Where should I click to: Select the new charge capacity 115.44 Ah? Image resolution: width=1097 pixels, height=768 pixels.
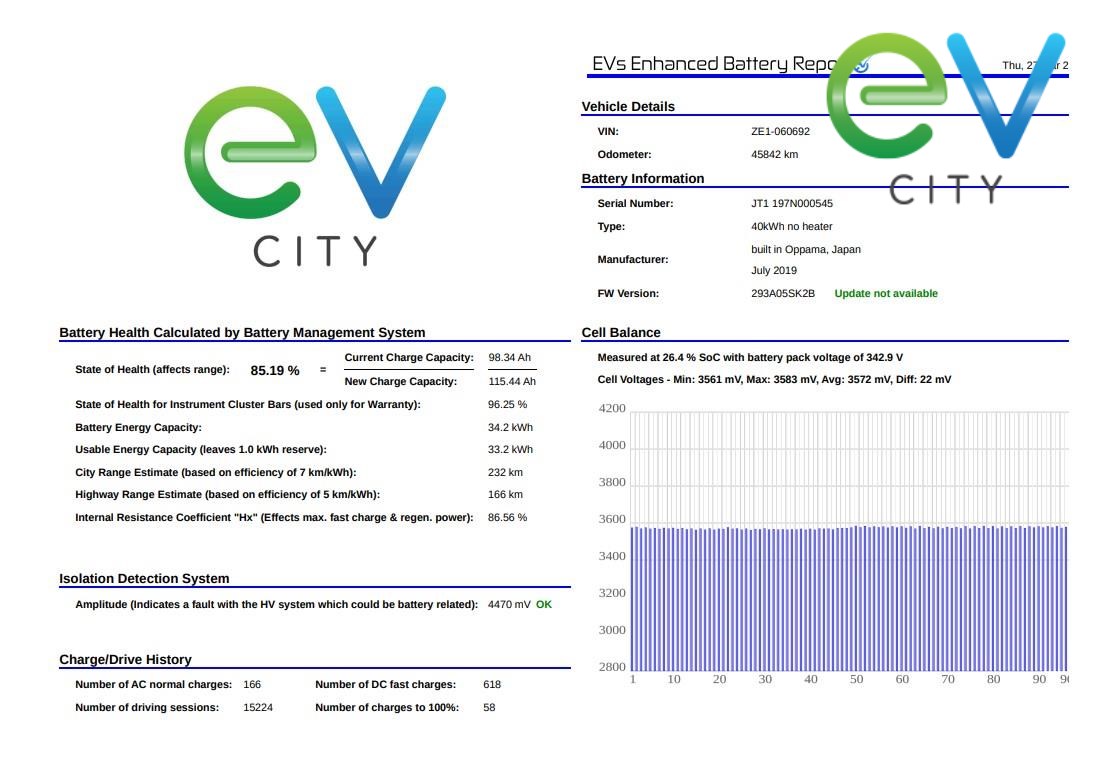point(512,382)
